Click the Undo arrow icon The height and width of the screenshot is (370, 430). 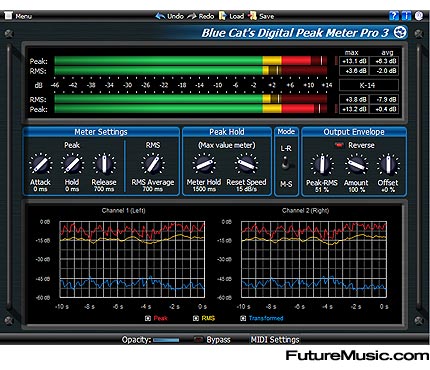(160, 16)
